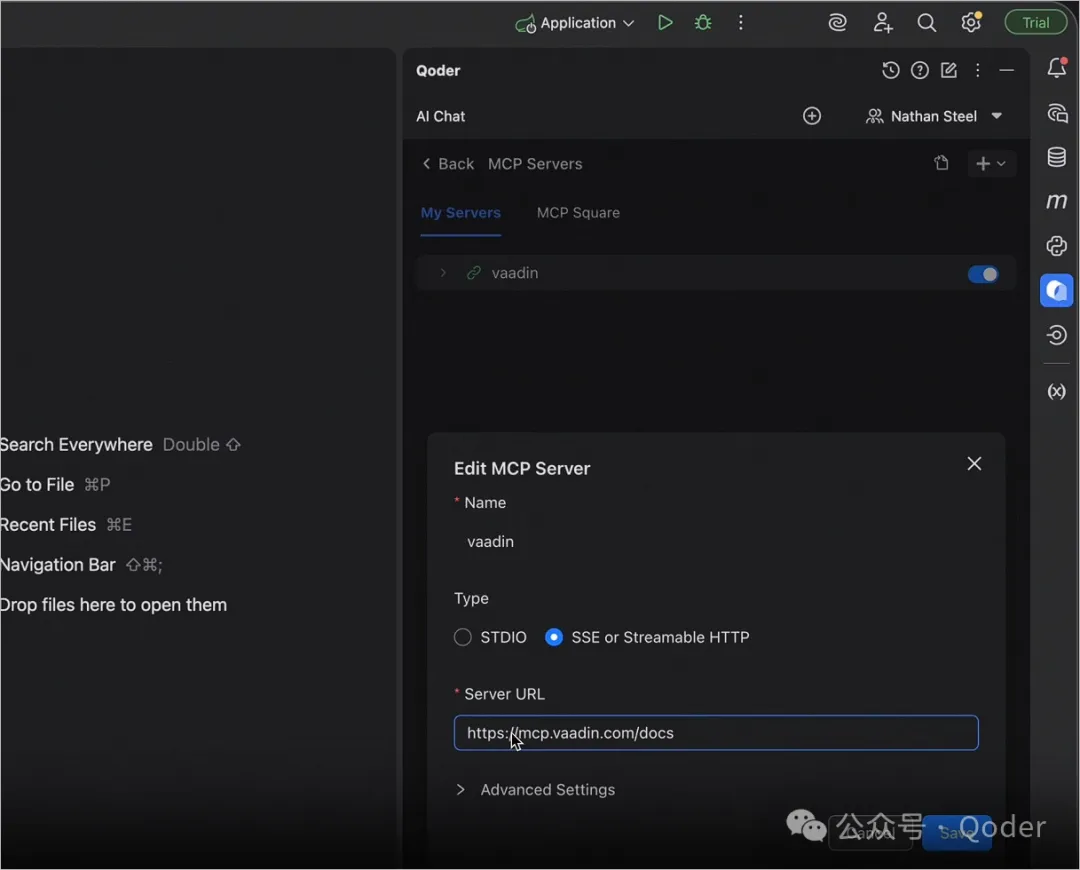This screenshot has height=870, width=1080.
Task: Select the Qoder sidebar icon
Action: (1057, 290)
